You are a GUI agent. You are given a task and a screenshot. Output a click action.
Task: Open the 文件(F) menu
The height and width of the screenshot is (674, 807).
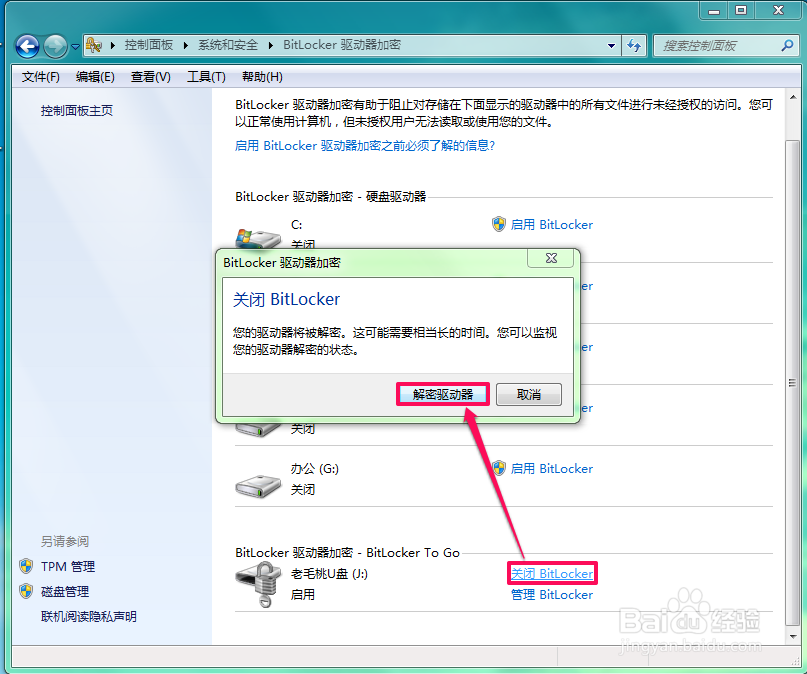coord(41,77)
